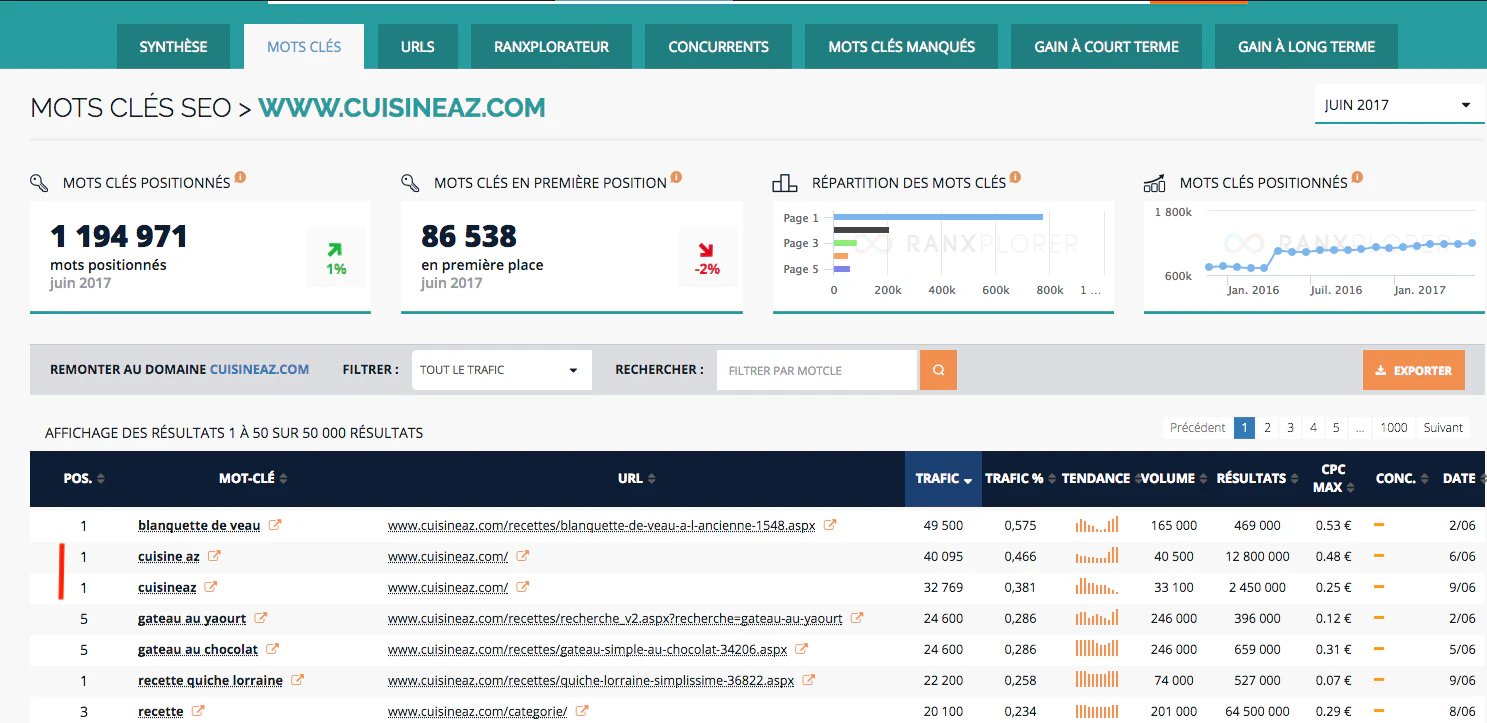The image size is (1487, 723).
Task: Show info for Mots clés positionnés count card
Action: 240,178
